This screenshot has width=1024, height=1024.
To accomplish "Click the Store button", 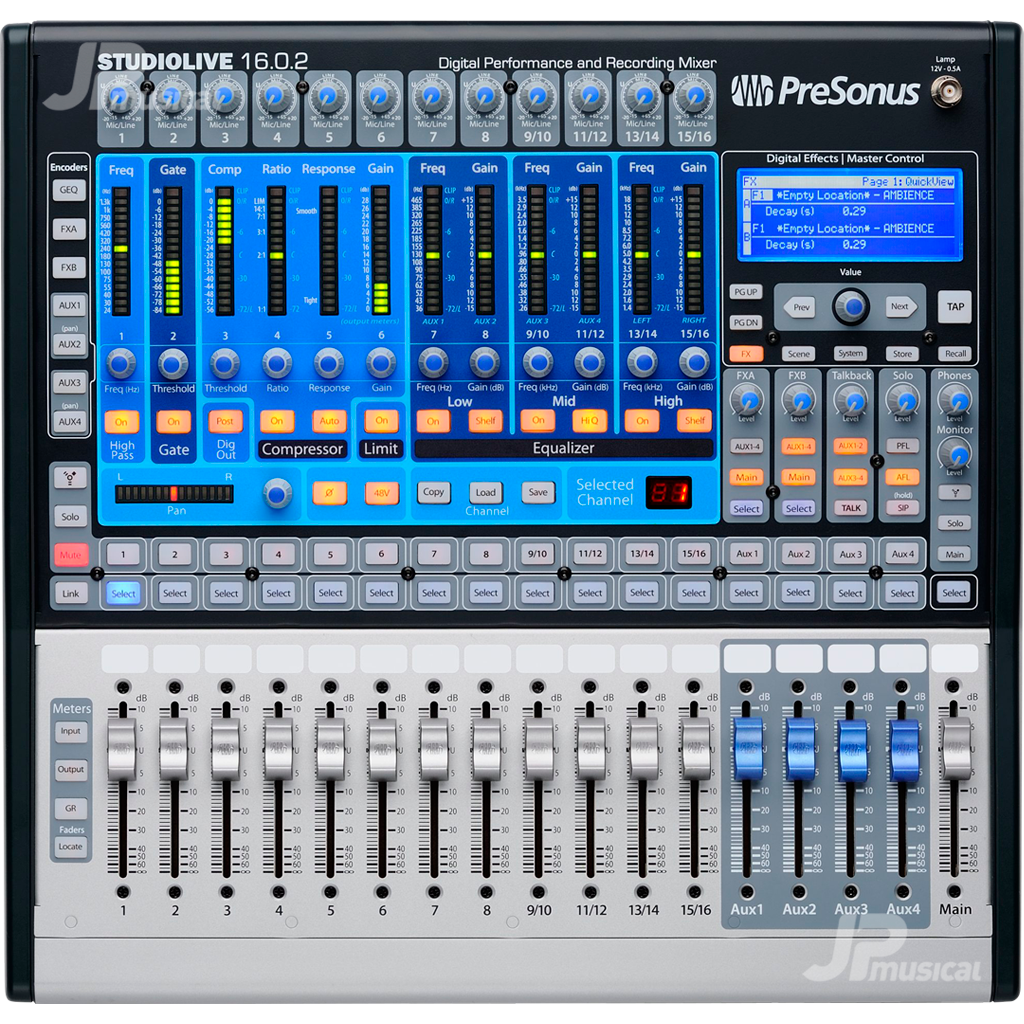I will (x=903, y=354).
